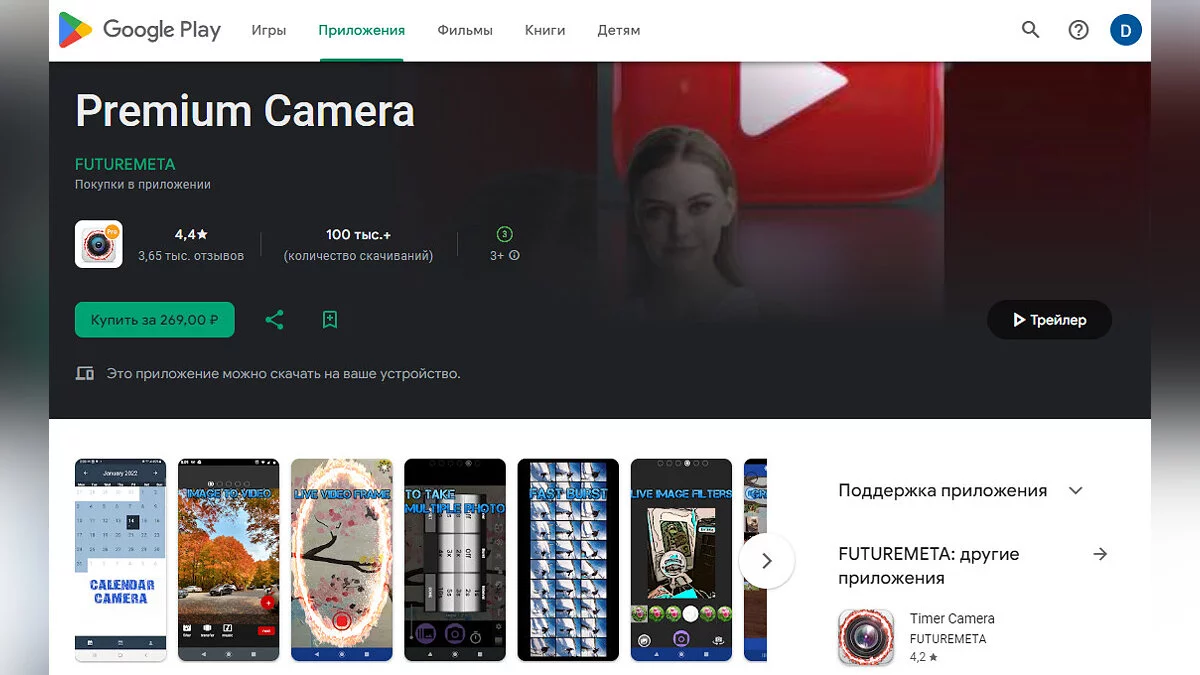
Task: Open the Книги tab
Action: coord(545,30)
